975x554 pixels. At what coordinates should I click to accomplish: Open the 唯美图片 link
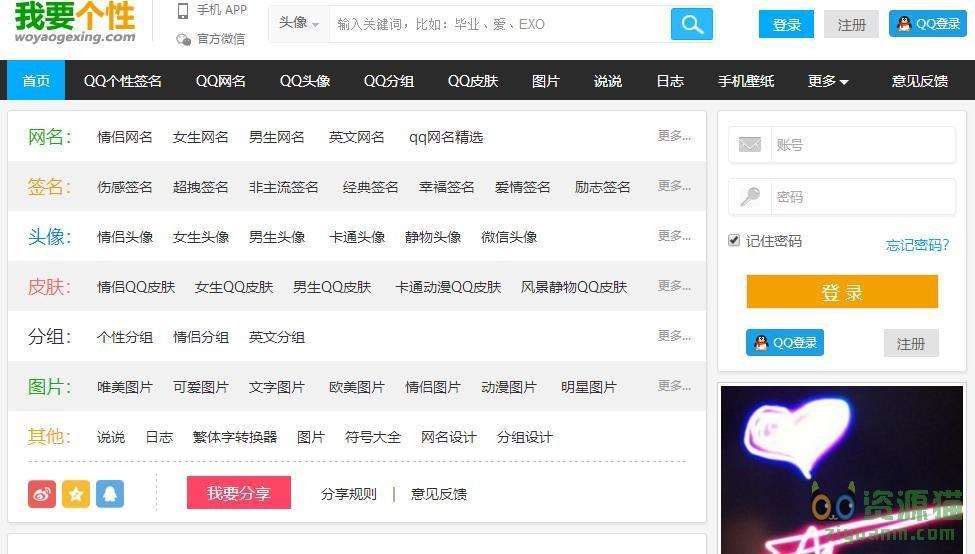click(124, 387)
